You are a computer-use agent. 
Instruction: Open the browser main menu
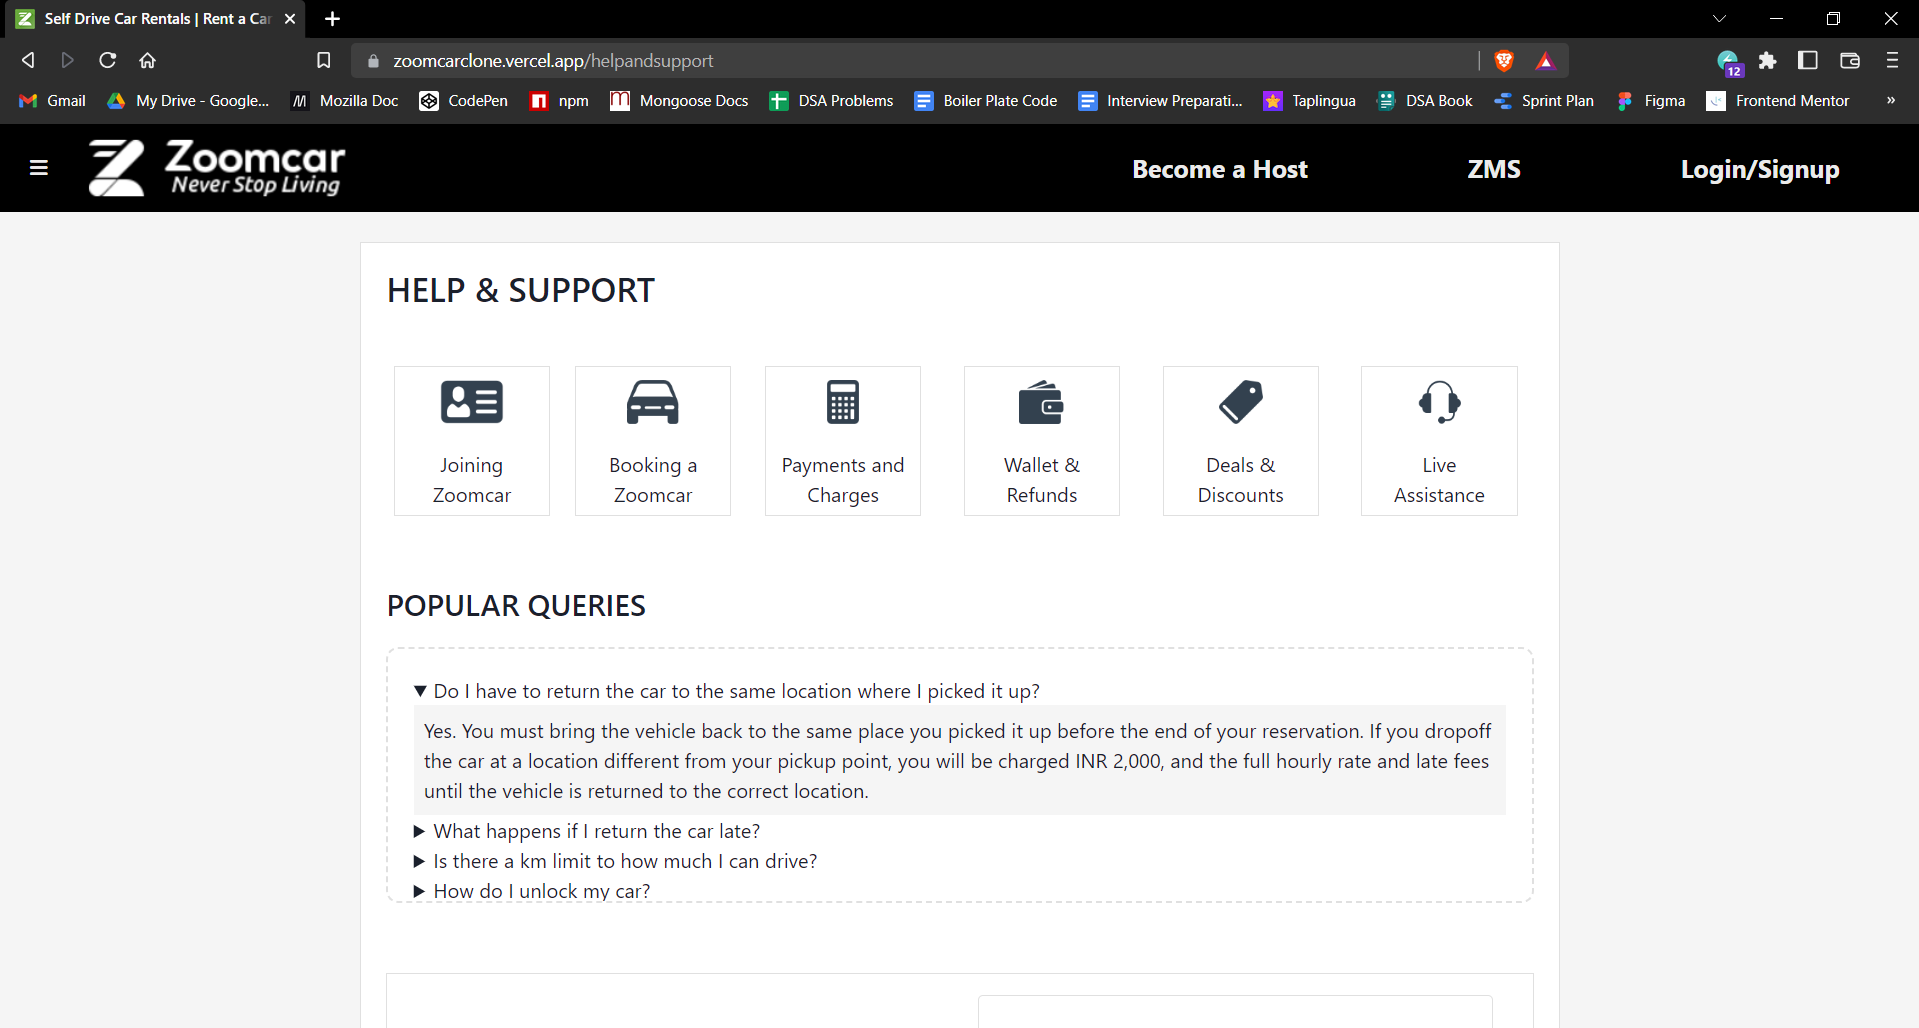1892,60
